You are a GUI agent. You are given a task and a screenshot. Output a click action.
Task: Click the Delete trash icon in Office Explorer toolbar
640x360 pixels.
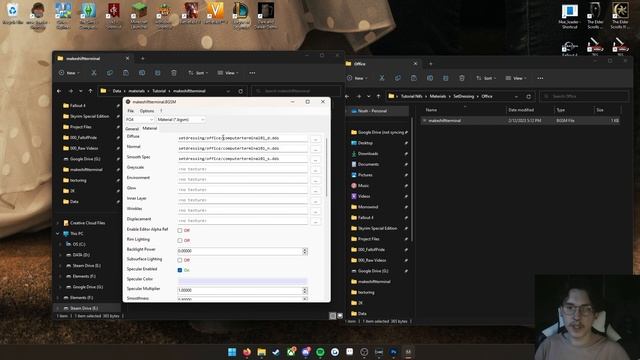pos(462,78)
